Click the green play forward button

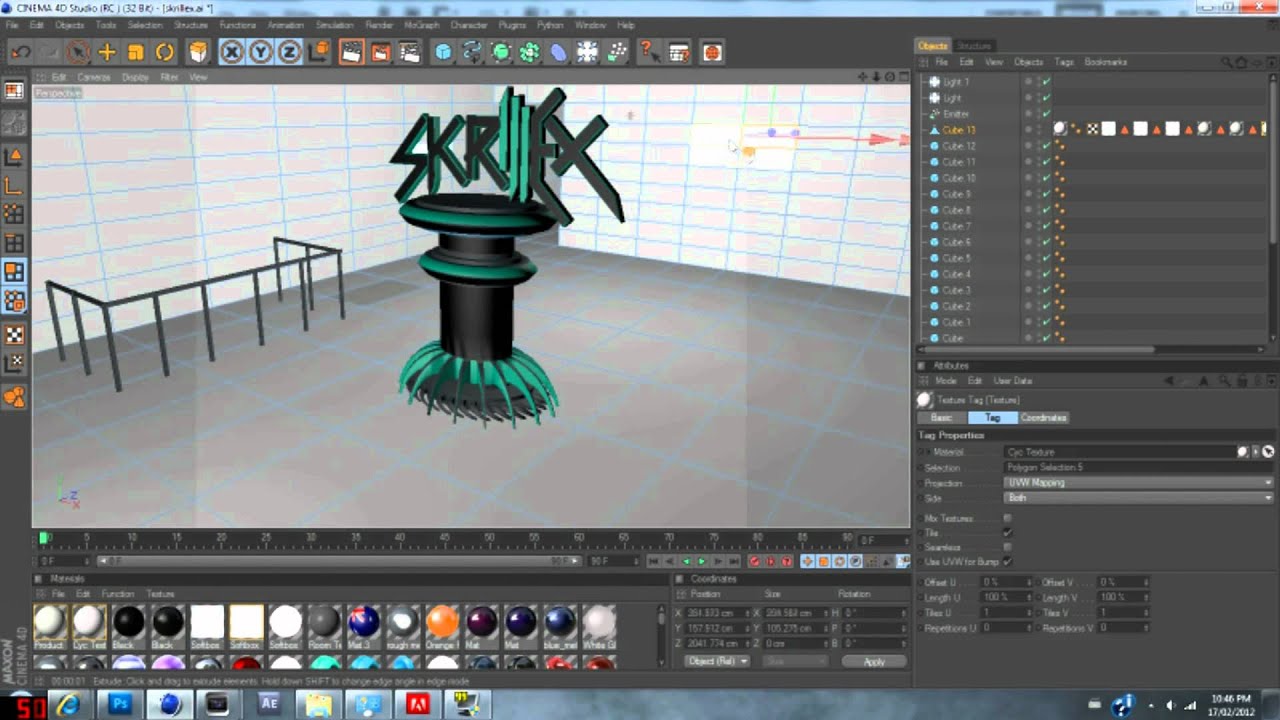[x=702, y=561]
